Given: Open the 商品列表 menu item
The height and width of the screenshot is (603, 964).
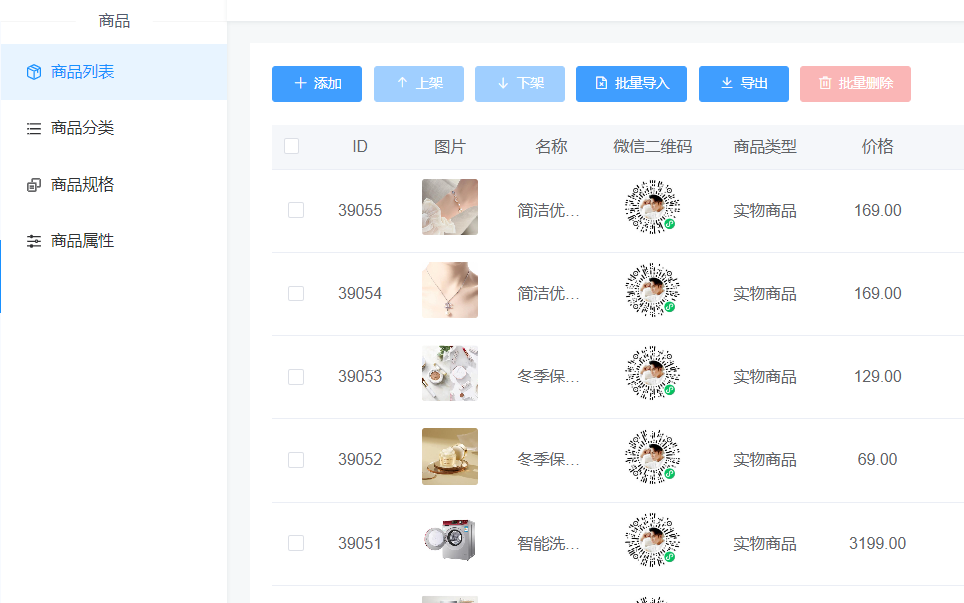Looking at the screenshot, I should [x=114, y=72].
